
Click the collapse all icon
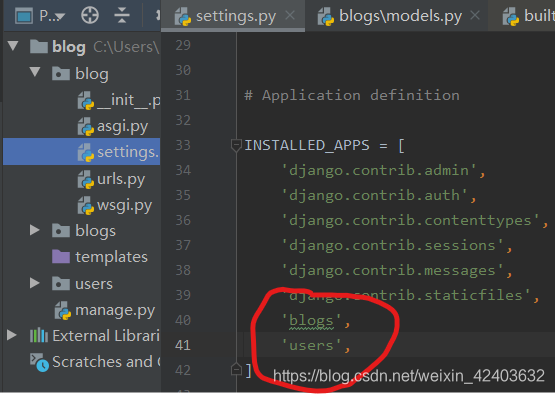122,16
